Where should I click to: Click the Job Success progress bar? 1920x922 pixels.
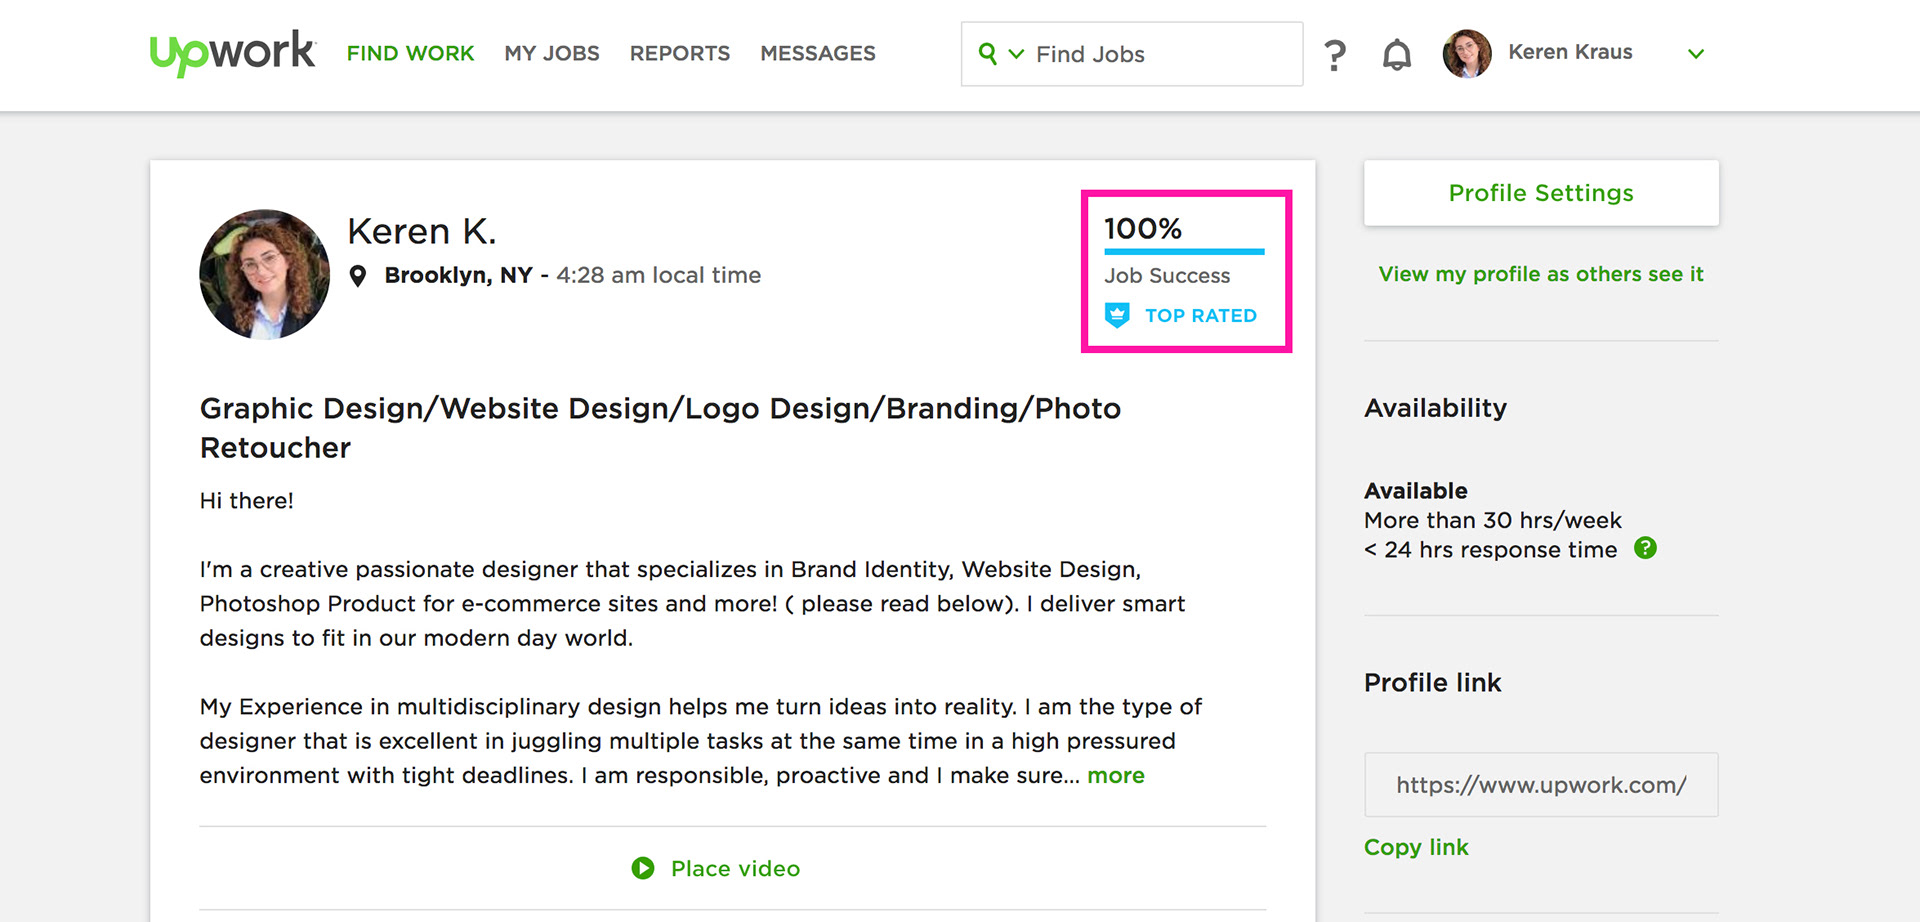1184,251
